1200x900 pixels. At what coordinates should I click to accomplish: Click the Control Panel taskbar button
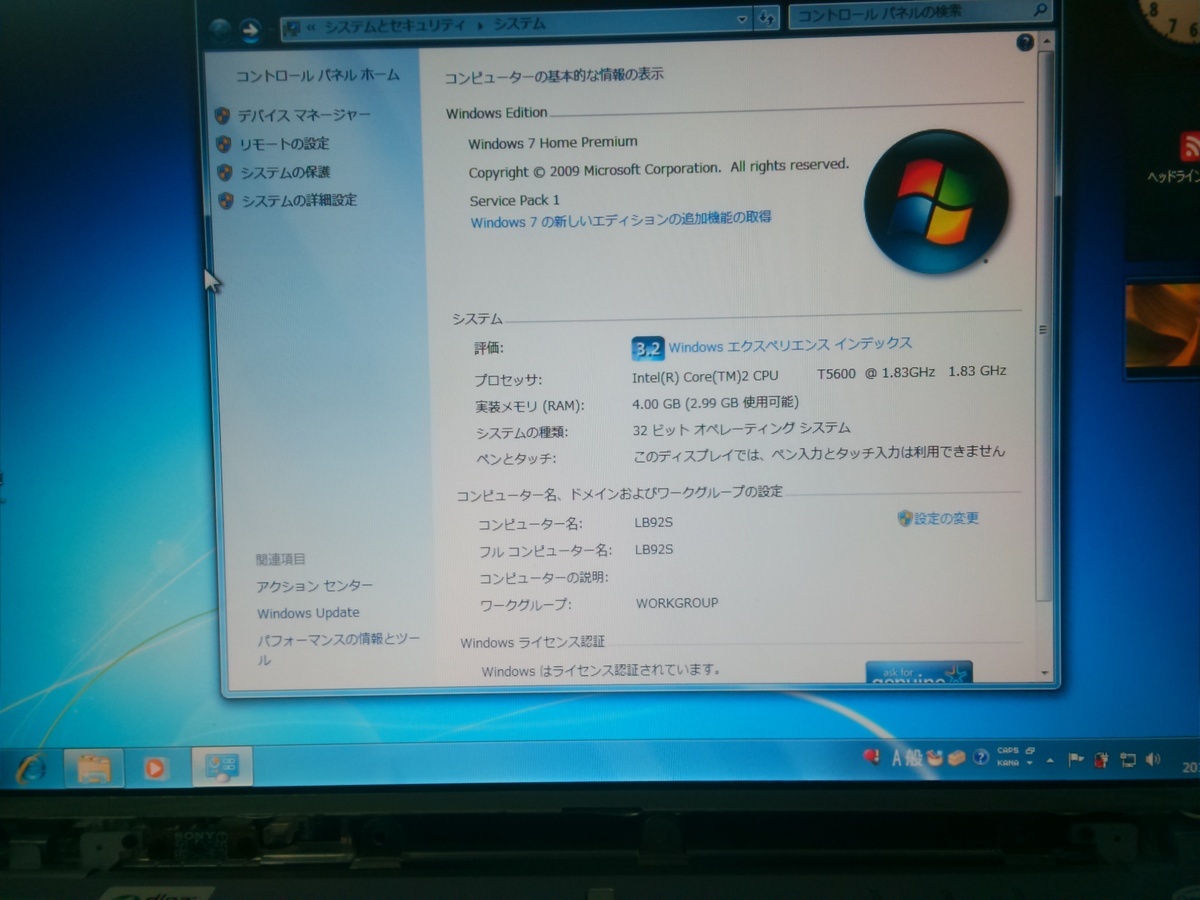(x=221, y=767)
